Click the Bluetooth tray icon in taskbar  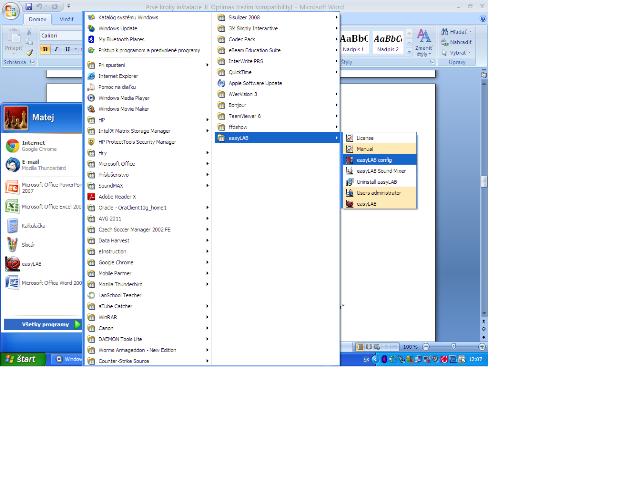tap(384, 359)
